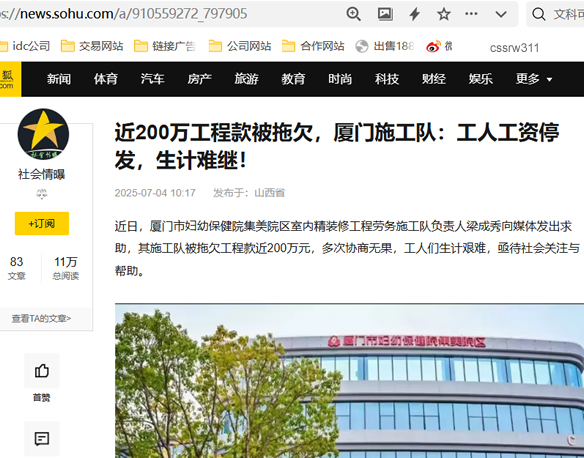Viewport: 584px width, 458px height.
Task: Go to the 科技 navigation tab
Action: [387, 79]
